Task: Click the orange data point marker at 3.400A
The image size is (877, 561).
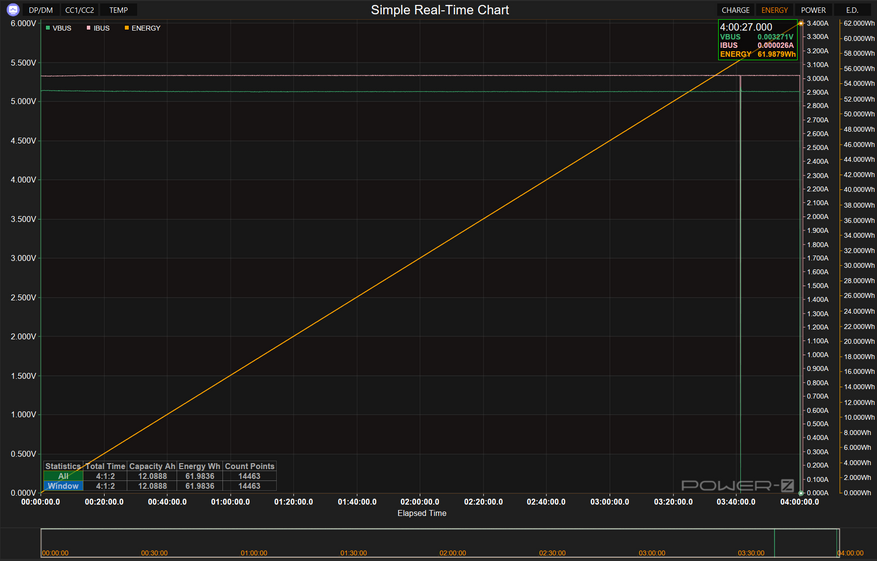Action: (x=801, y=22)
